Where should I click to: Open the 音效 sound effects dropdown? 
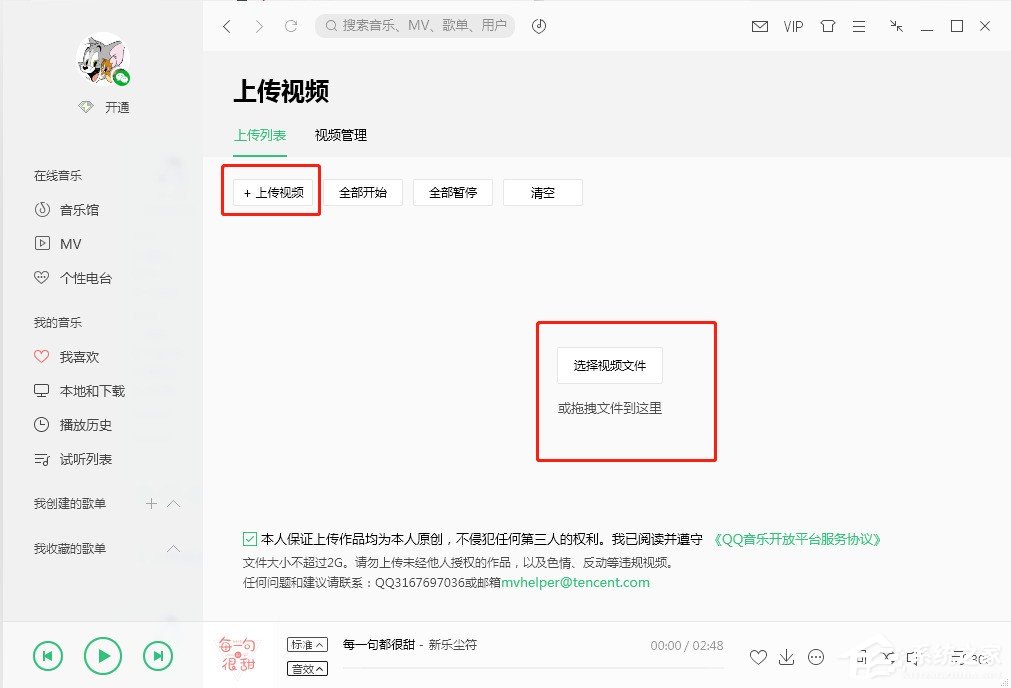tap(306, 668)
